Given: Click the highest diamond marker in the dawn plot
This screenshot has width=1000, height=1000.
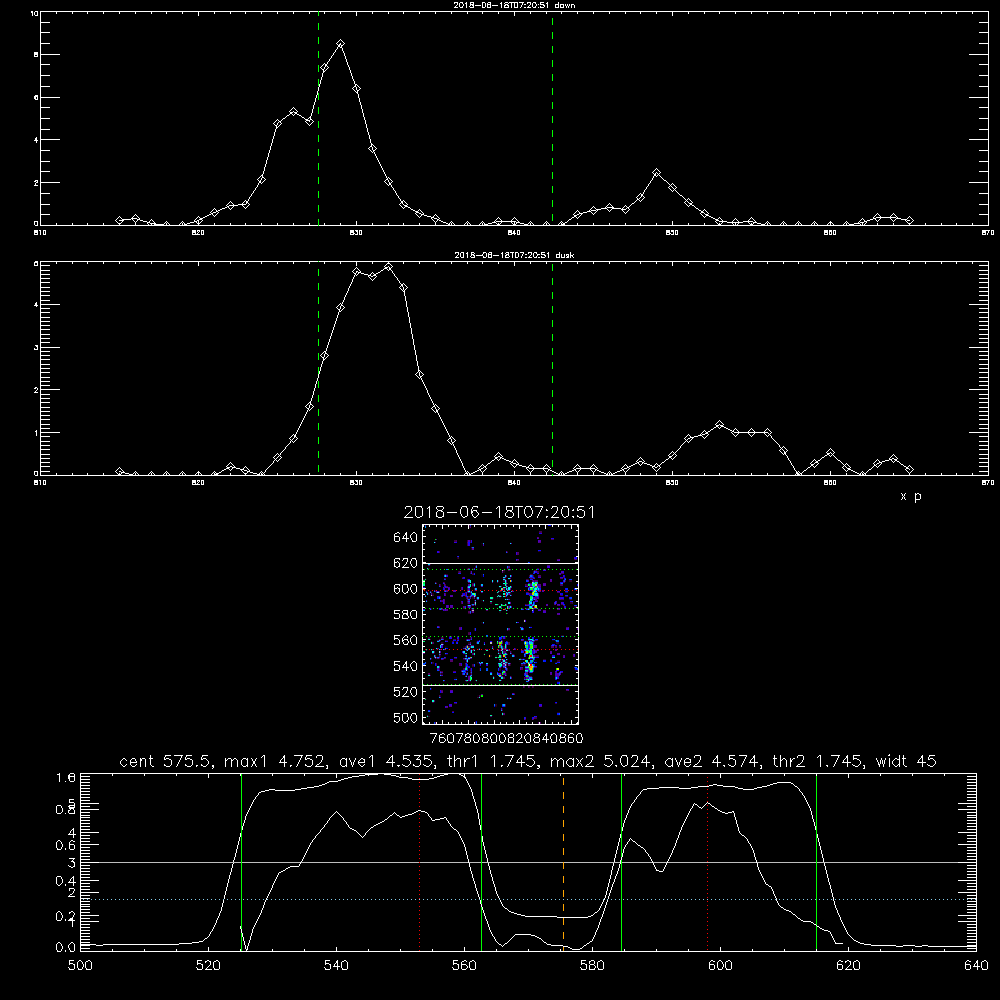Looking at the screenshot, I should [x=341, y=44].
